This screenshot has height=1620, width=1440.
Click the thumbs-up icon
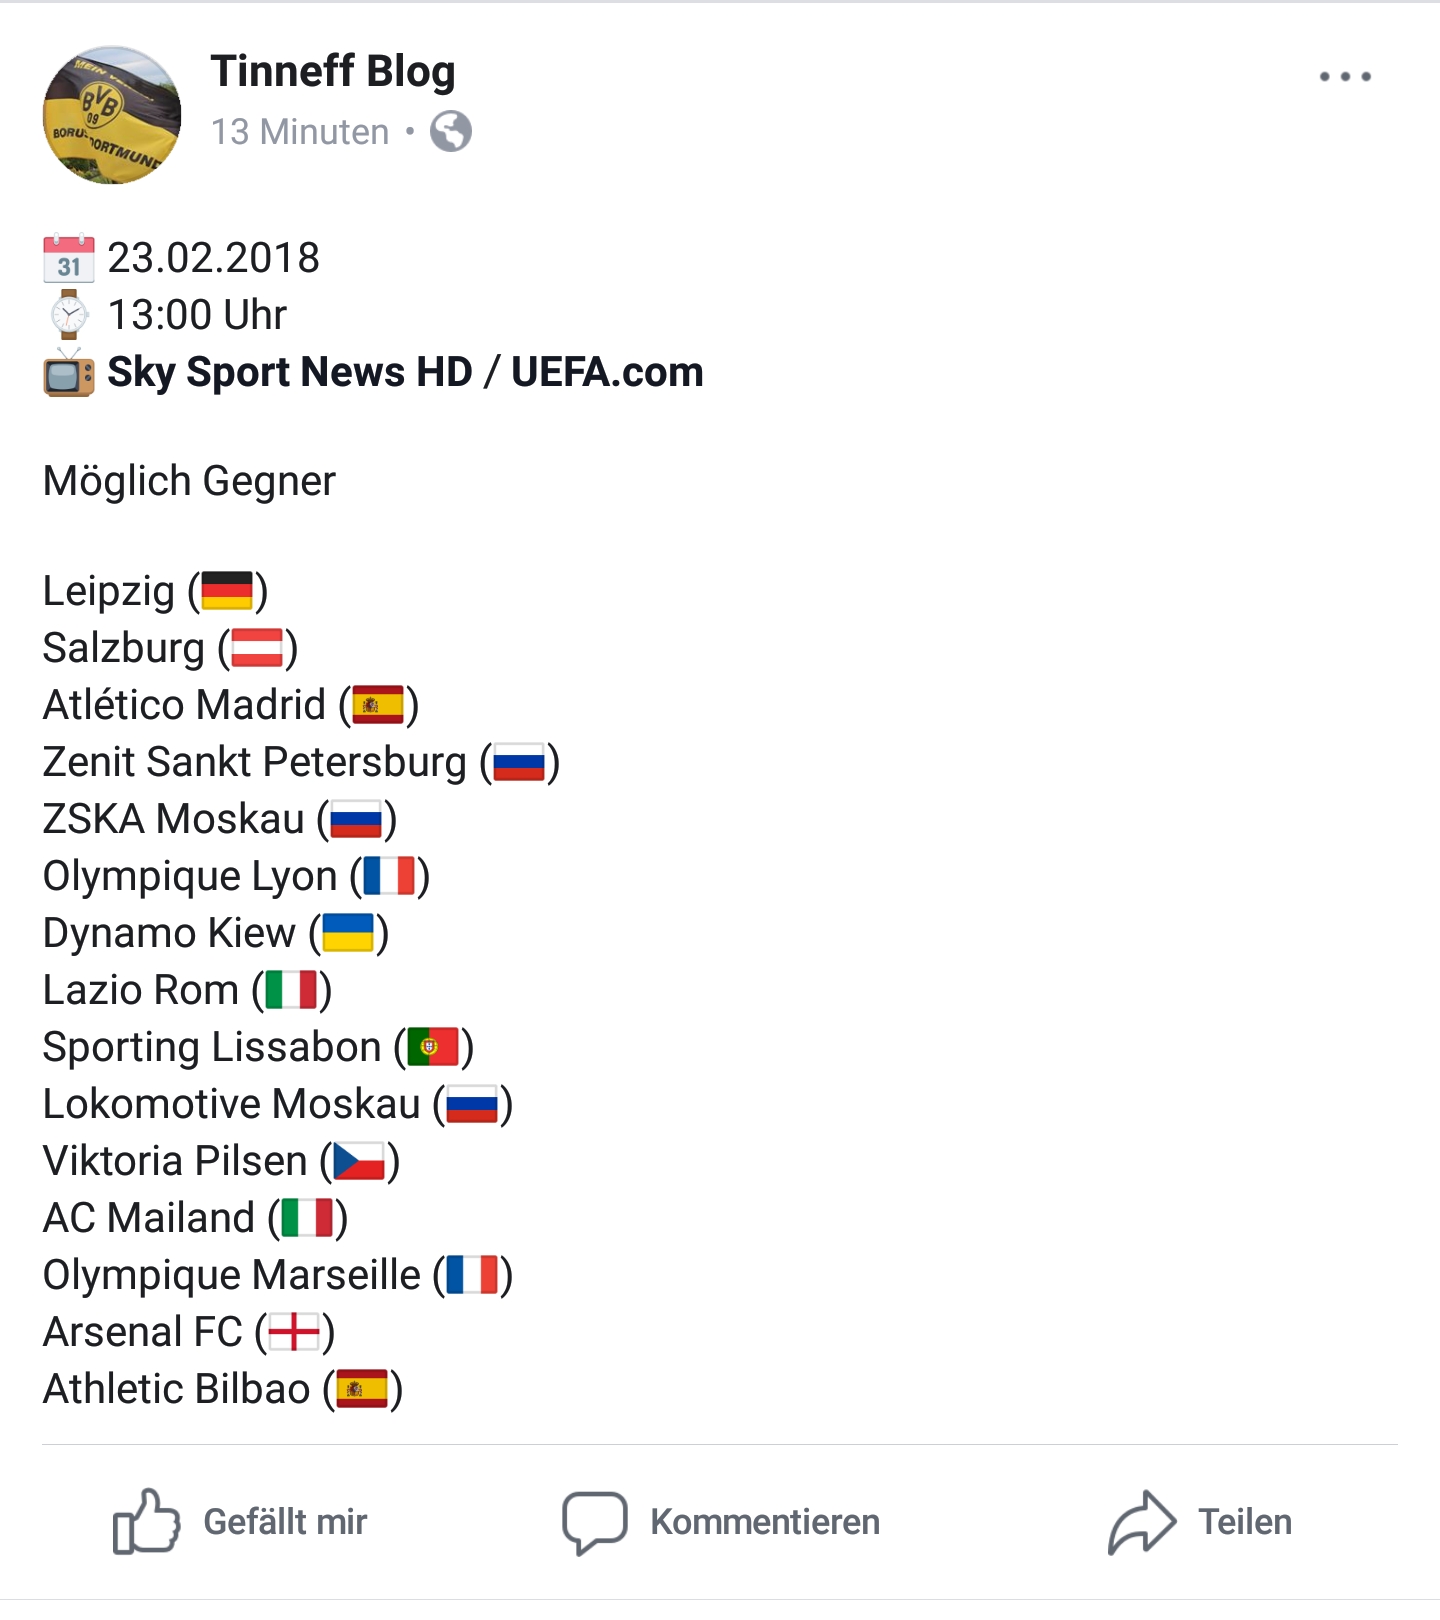point(146,1521)
